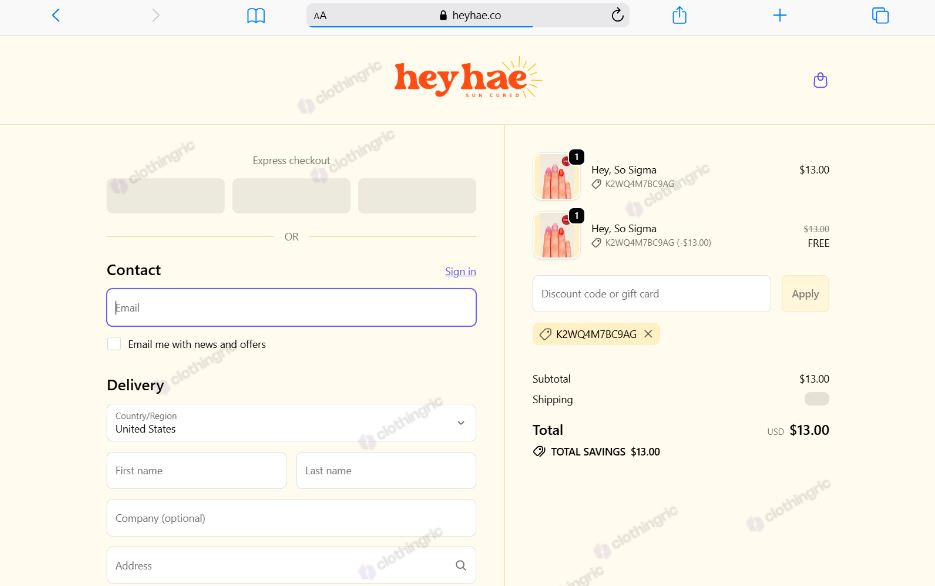
Task: Show all tabs with the tabs icon
Action: (880, 15)
